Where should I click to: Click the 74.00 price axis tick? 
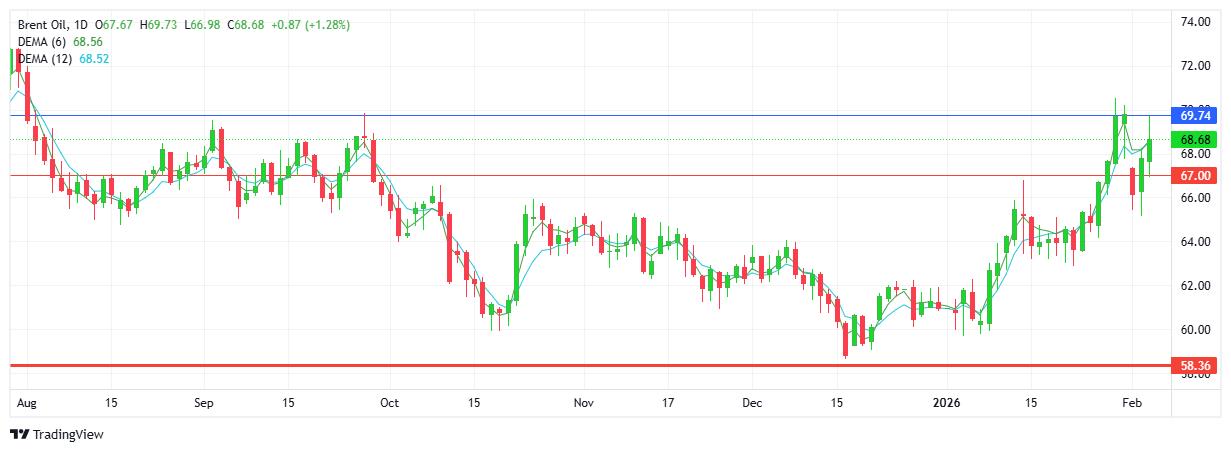[x=1196, y=22]
